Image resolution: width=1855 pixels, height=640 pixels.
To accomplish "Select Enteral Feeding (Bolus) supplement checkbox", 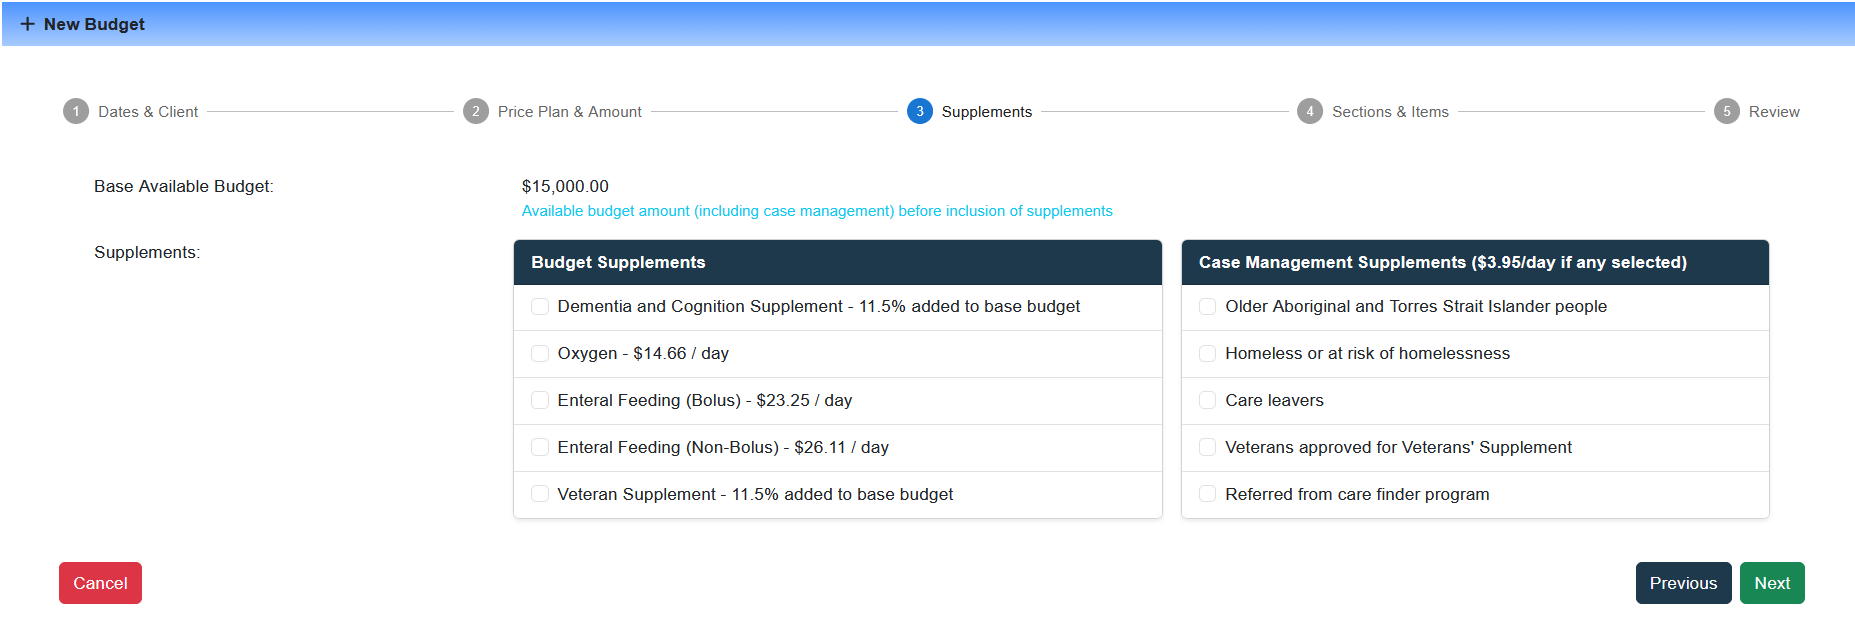I will [x=540, y=401].
